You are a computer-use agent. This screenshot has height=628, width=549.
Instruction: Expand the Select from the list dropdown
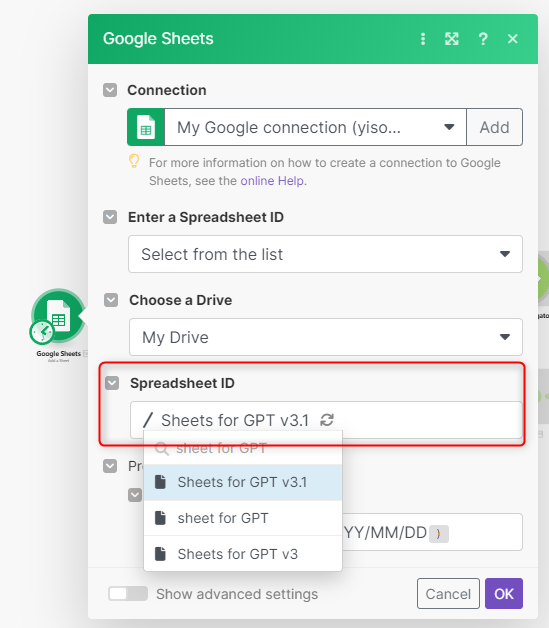coord(325,254)
